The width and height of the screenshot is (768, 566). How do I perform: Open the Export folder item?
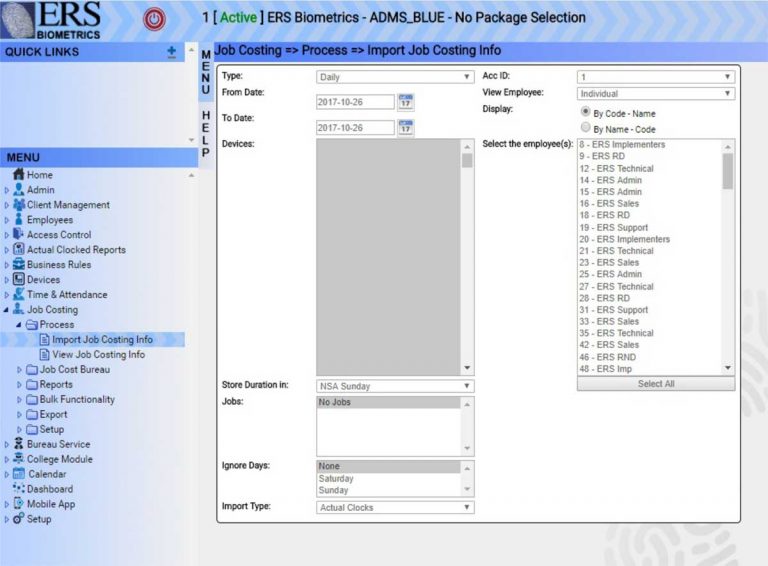point(53,414)
